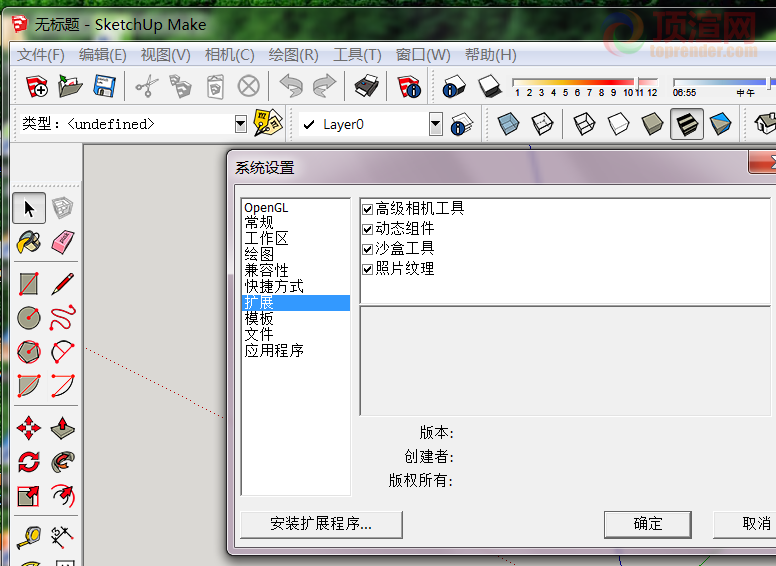Select the Move tool with red arrows
Image resolution: width=776 pixels, height=566 pixels.
(x=29, y=428)
